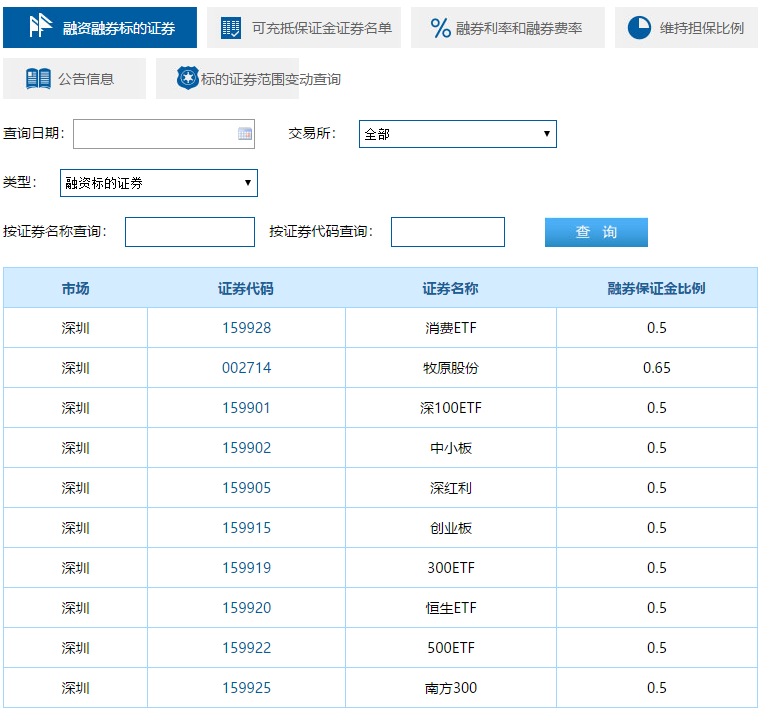Image resolution: width=760 pixels, height=711 pixels.
Task: Click 深圳 market cell in 159928 row
Action: click(76, 328)
